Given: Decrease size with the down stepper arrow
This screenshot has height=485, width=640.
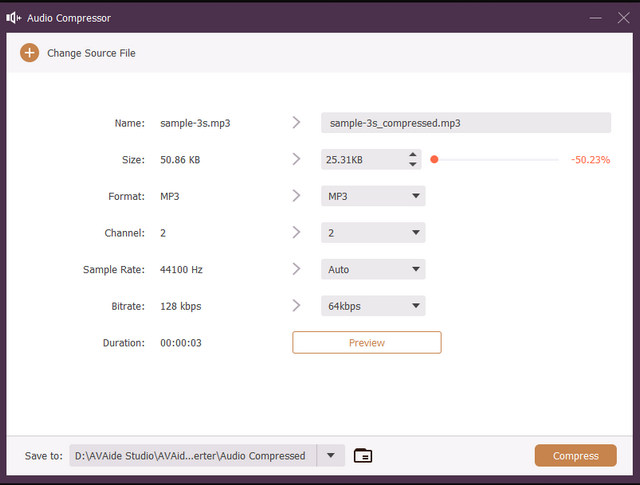Looking at the screenshot, I should 412,164.
